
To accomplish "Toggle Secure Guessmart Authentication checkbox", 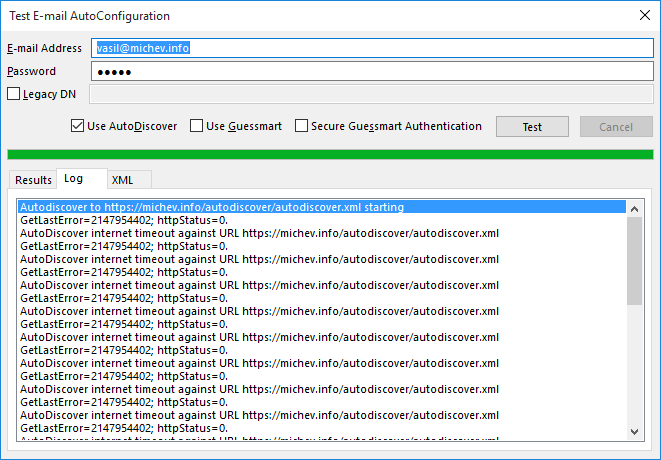I will pyautogui.click(x=302, y=127).
